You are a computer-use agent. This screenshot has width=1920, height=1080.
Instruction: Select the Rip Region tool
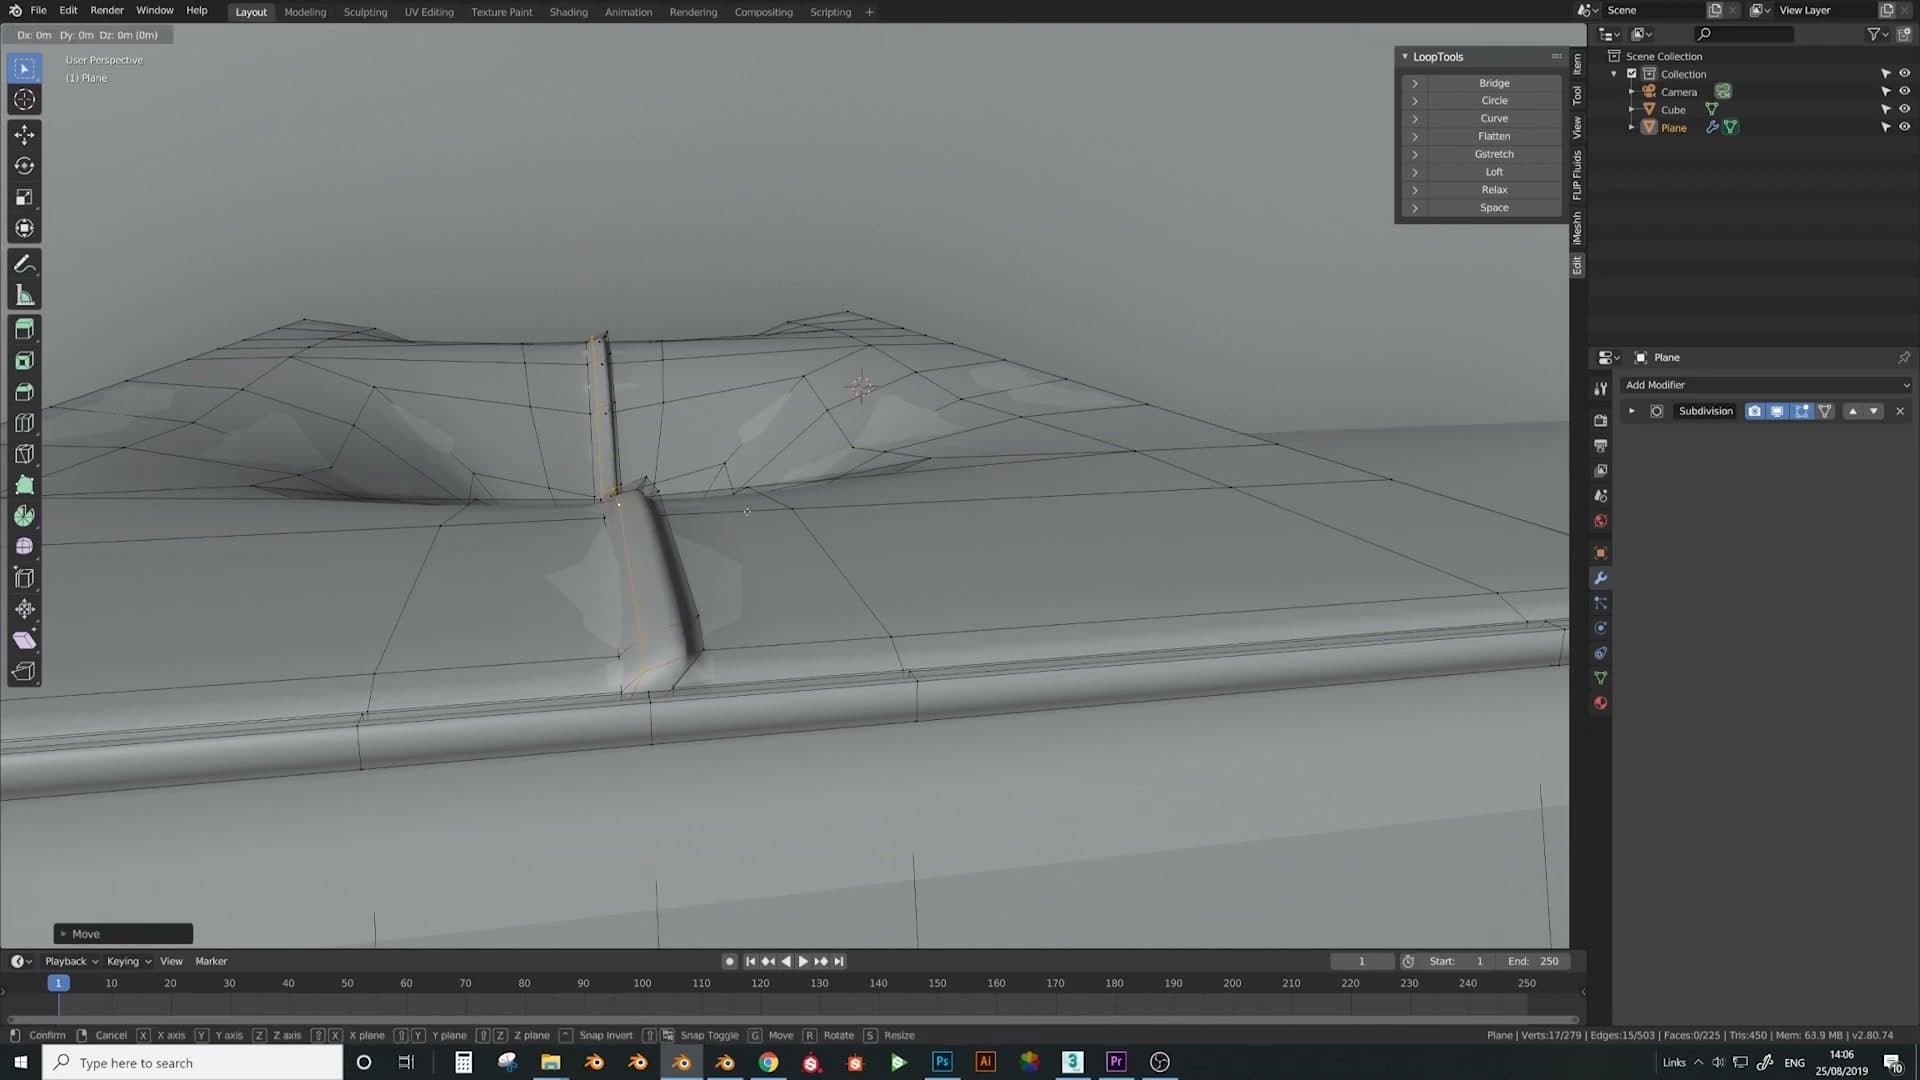25,672
